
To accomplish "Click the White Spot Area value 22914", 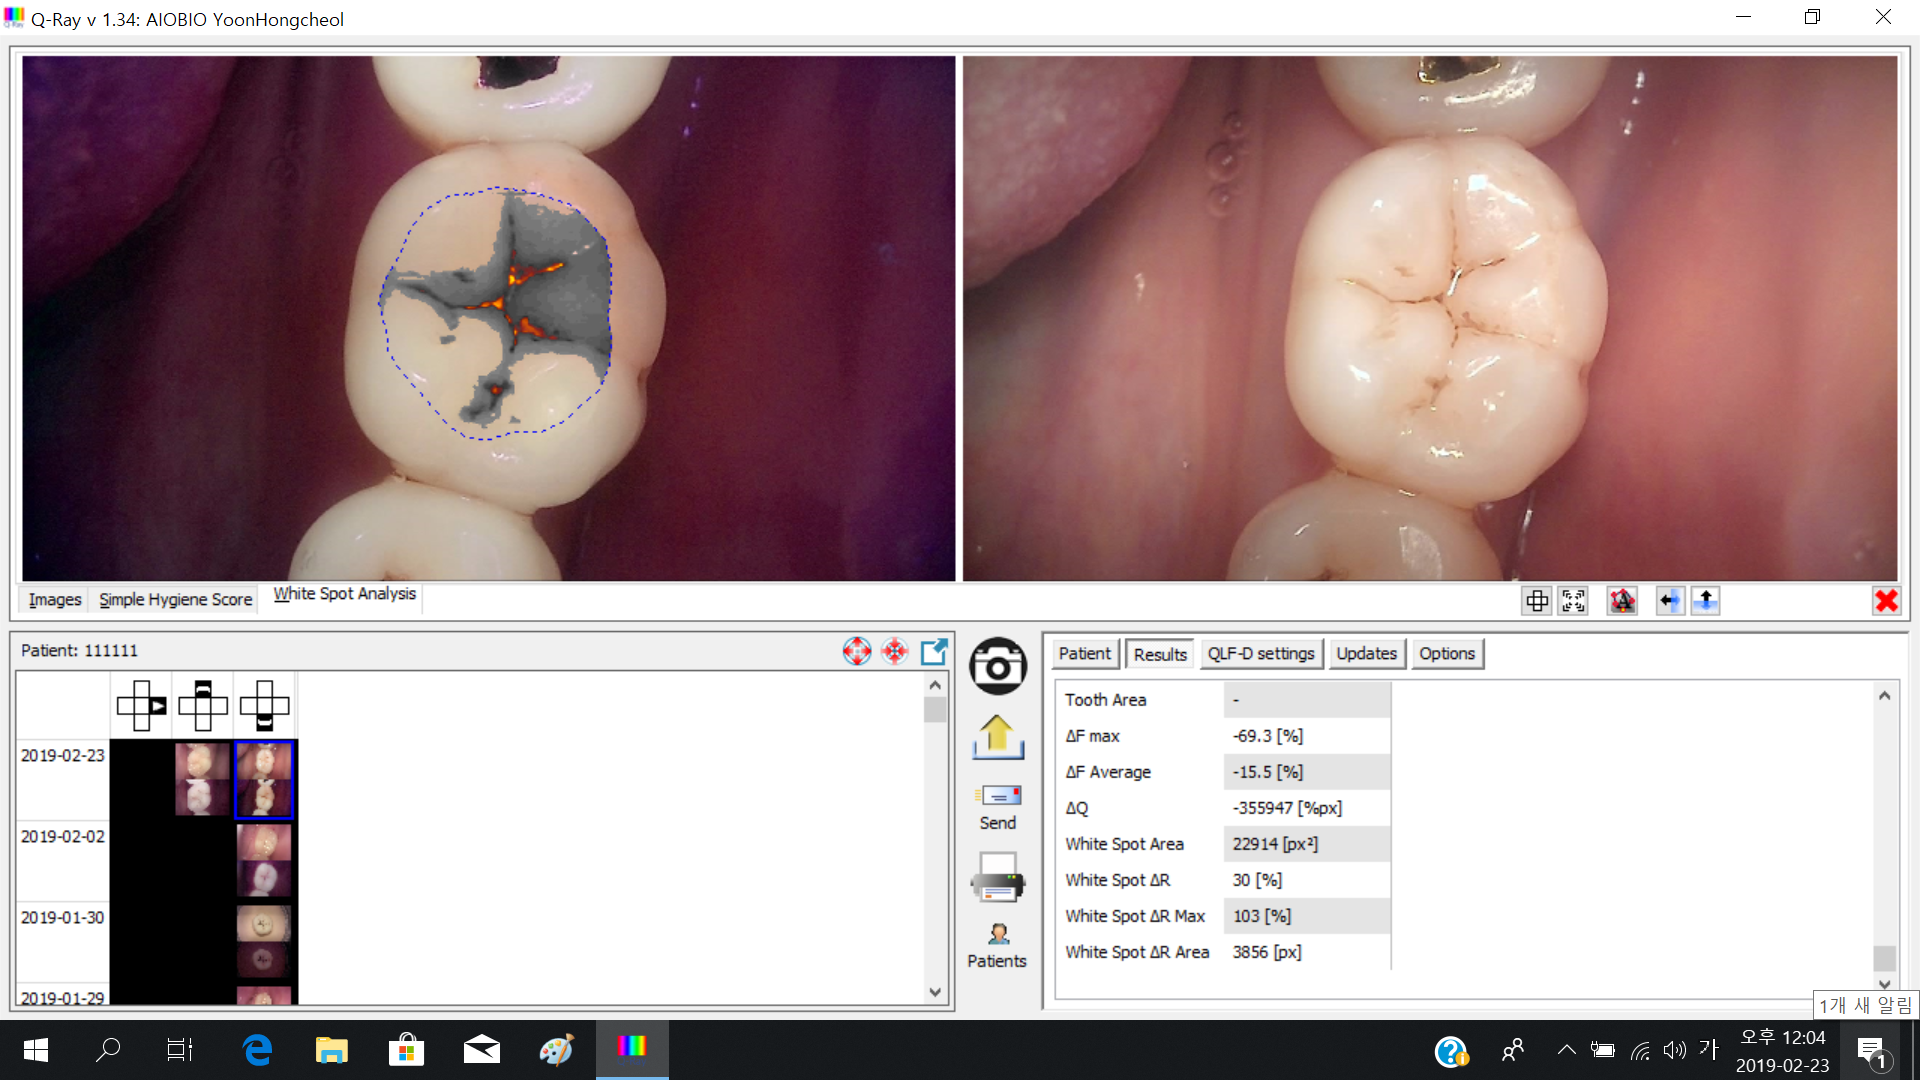I will pos(1275,844).
